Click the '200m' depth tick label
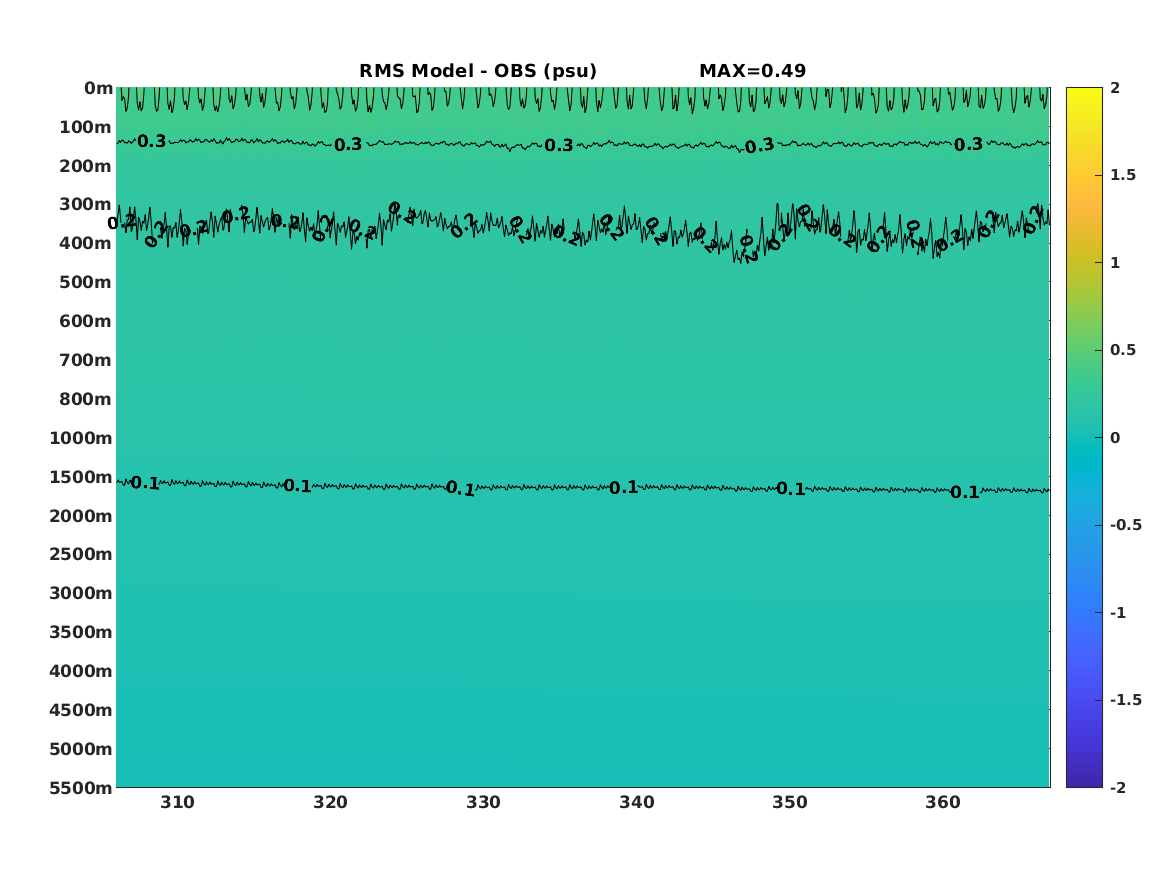 (85, 166)
